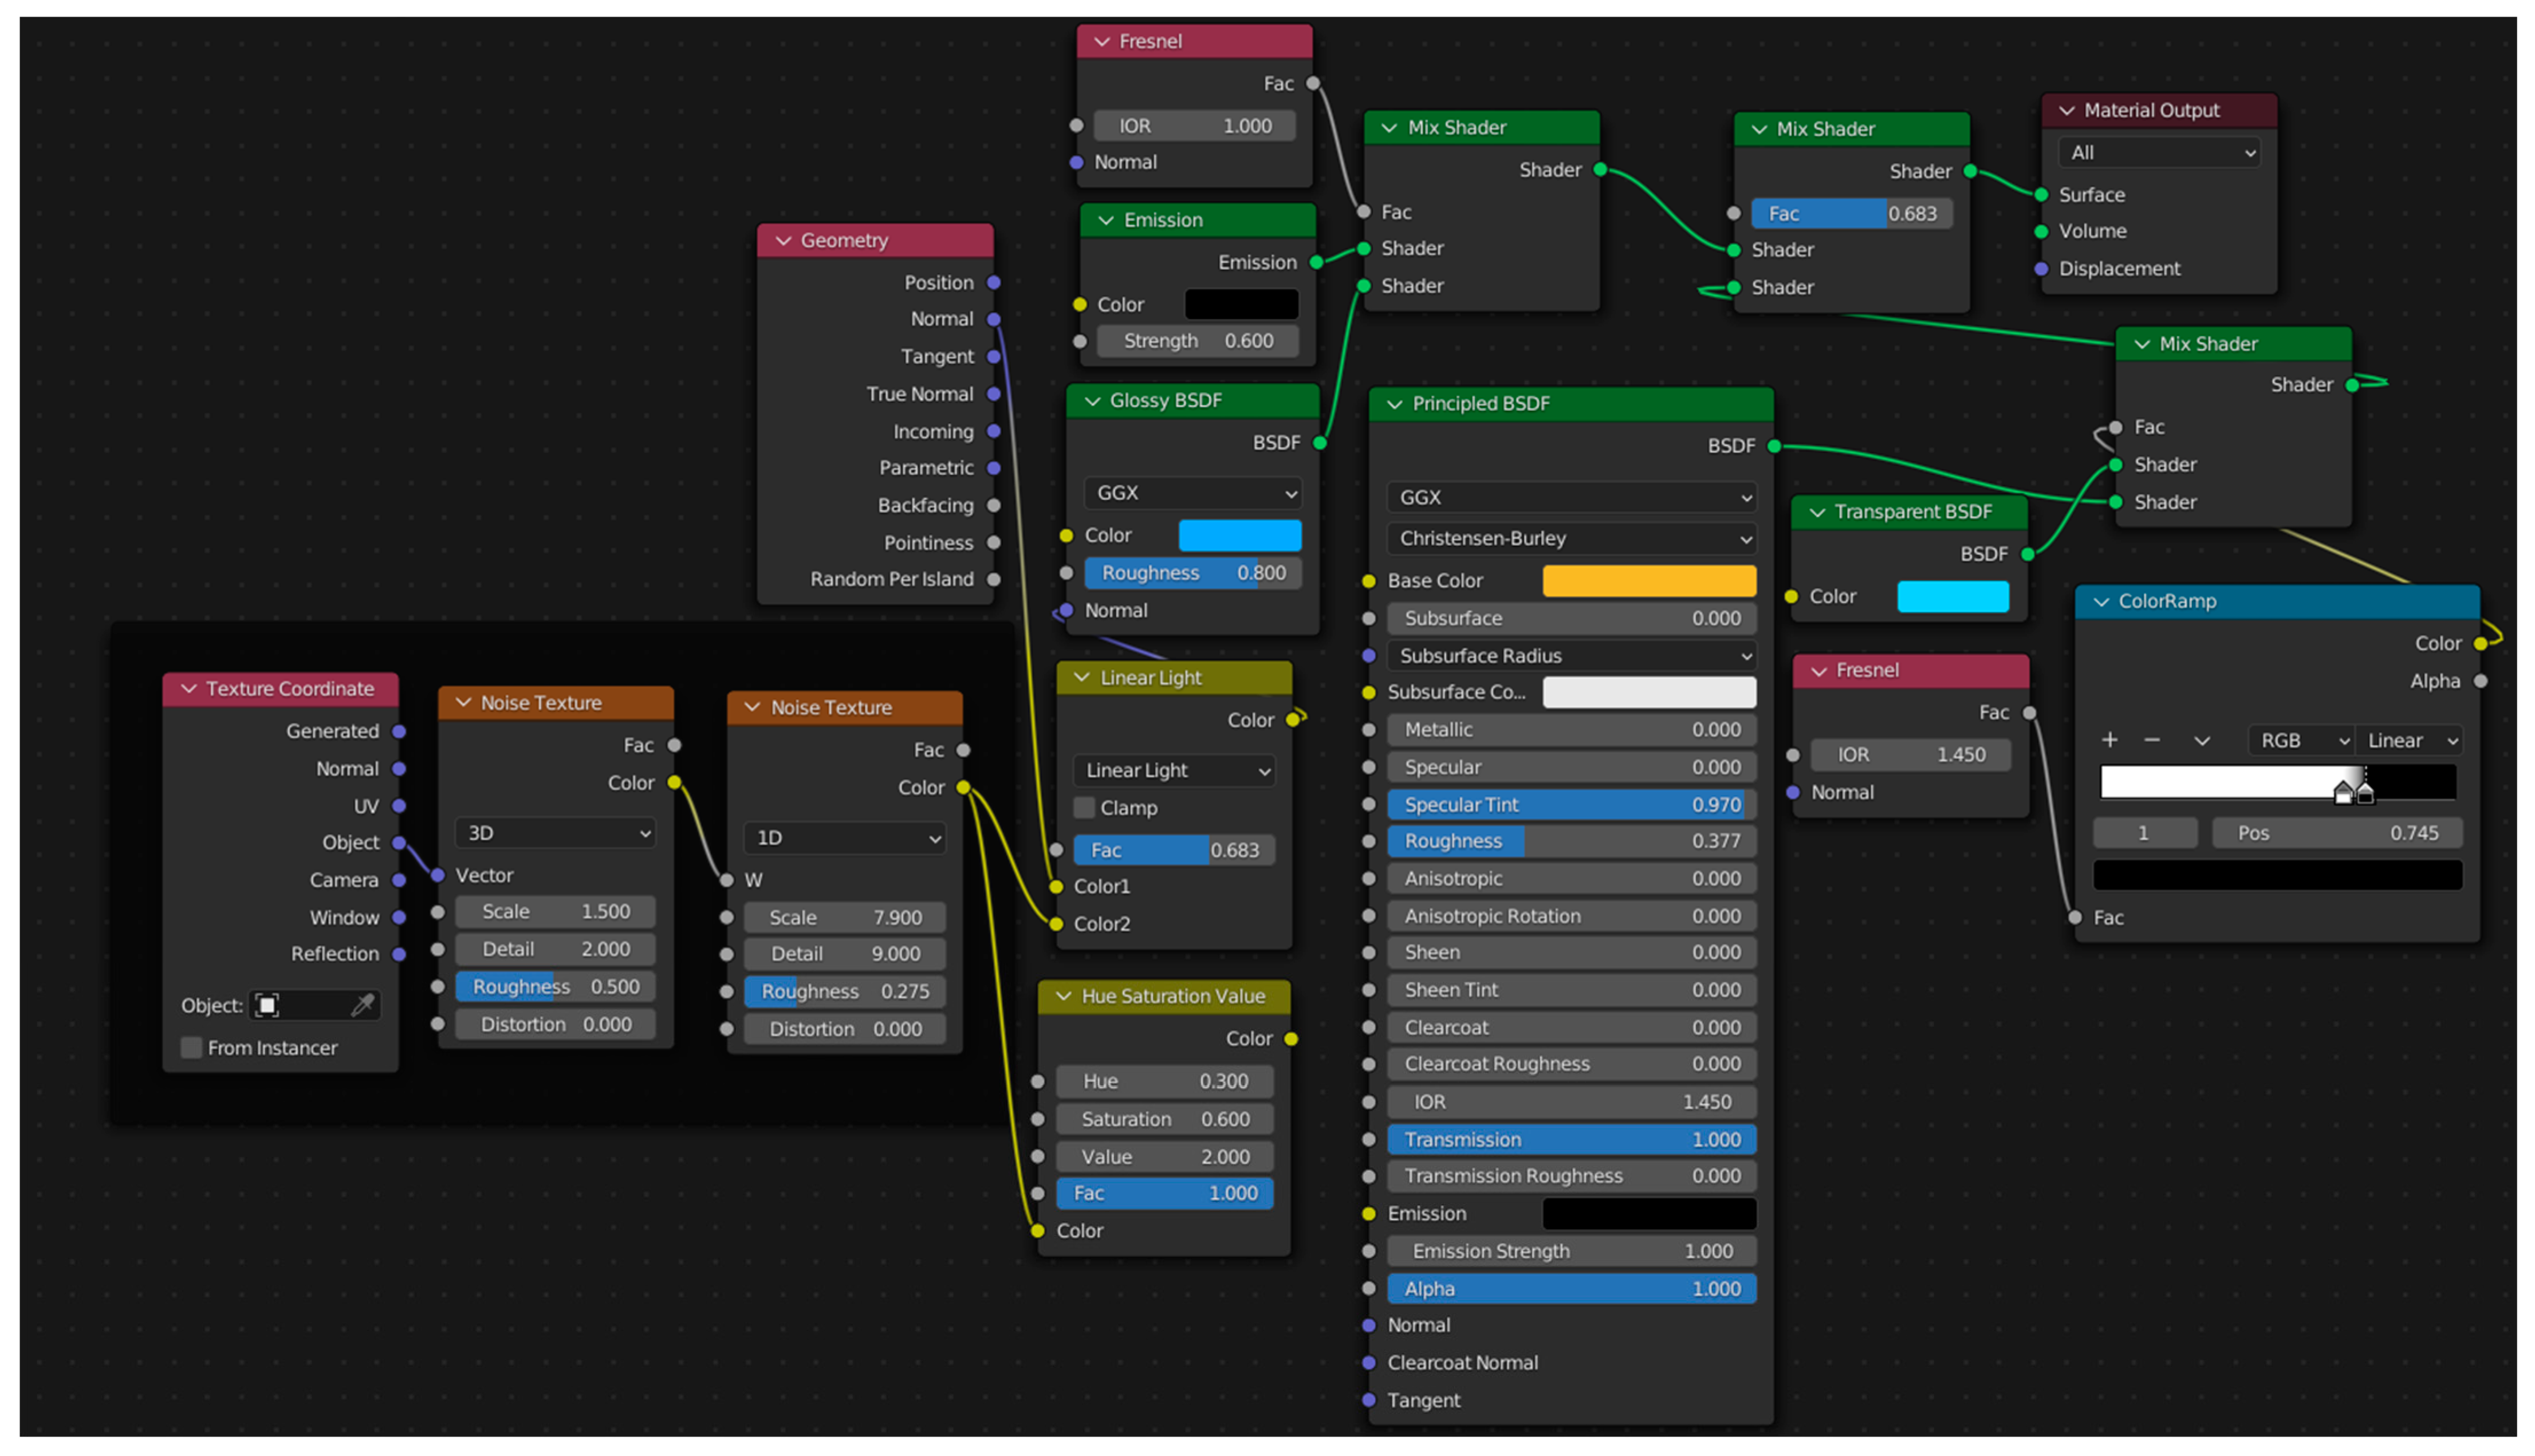Screen dimensions: 2535x1456
Task: Click the second Noise Texture Scale 7.900 field
Action: tap(845, 918)
